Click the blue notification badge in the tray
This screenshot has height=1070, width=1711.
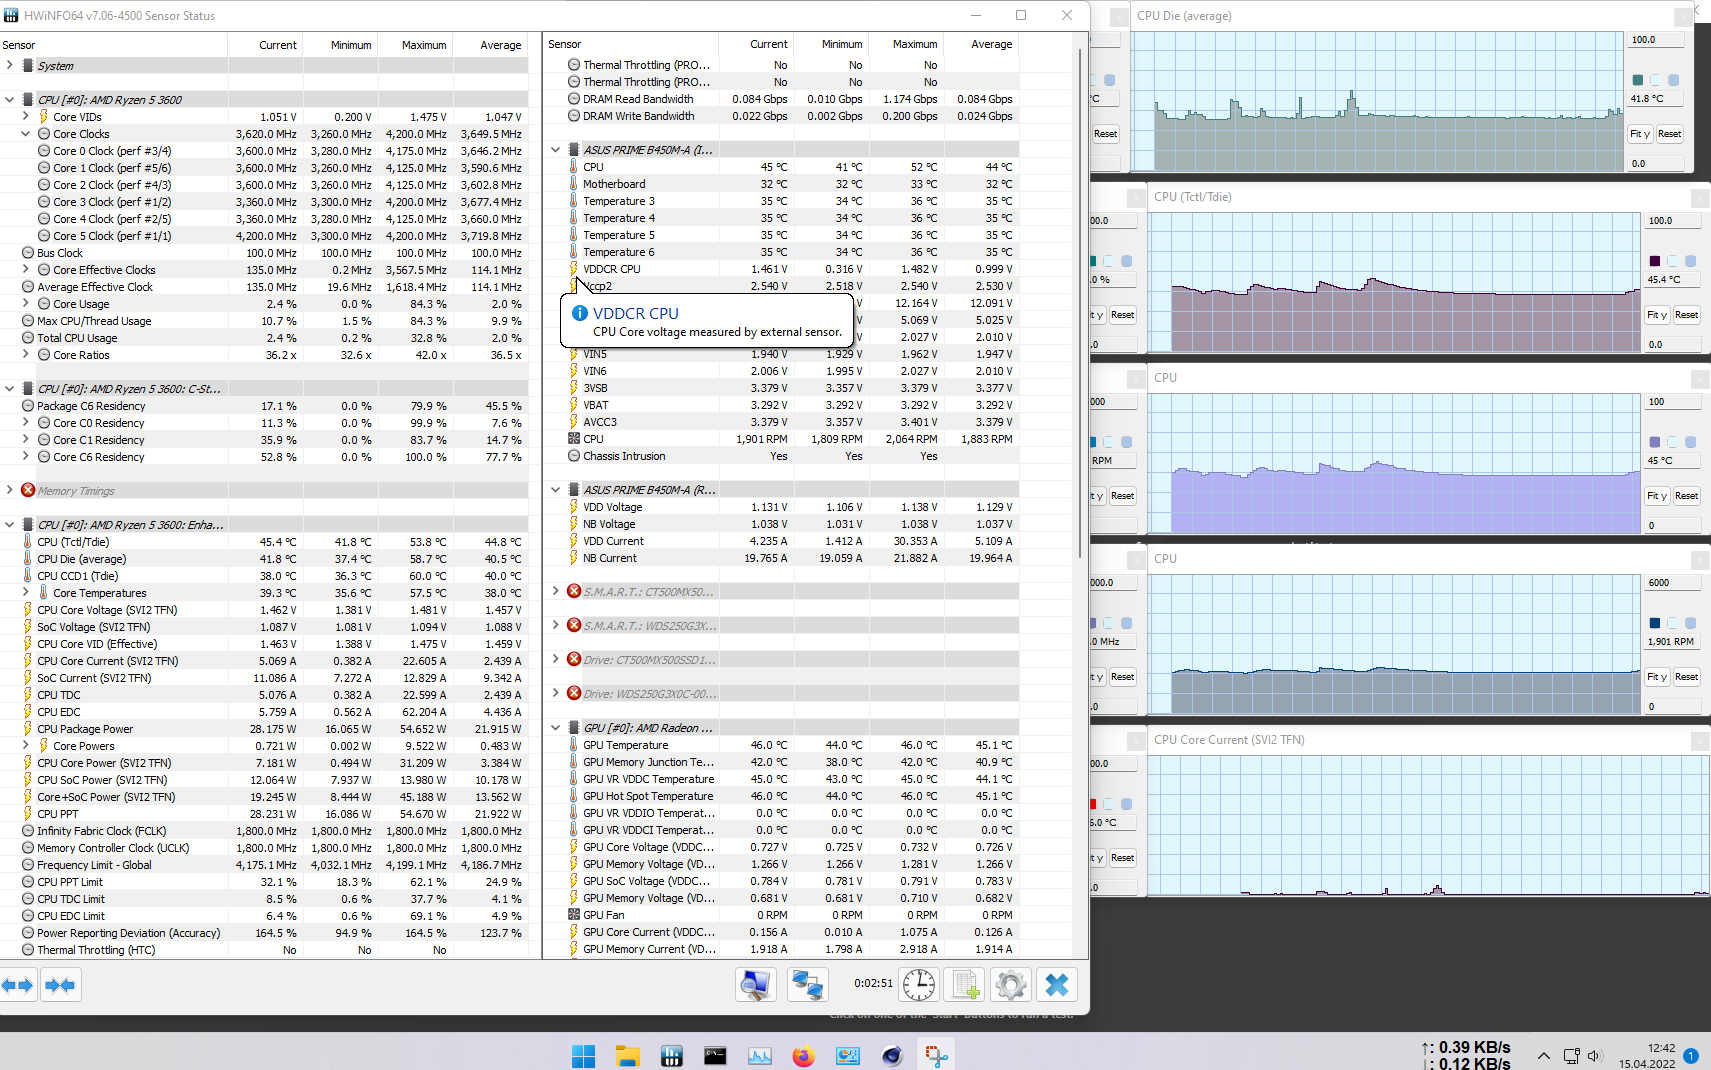[x=1691, y=1056]
